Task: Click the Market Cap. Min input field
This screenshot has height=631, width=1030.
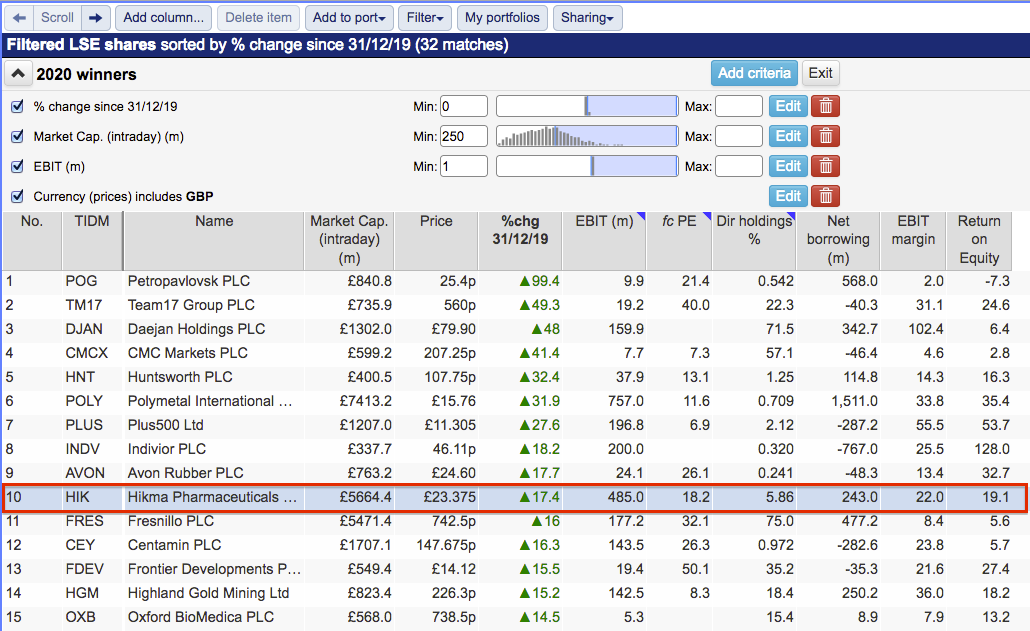Action: tap(464, 137)
